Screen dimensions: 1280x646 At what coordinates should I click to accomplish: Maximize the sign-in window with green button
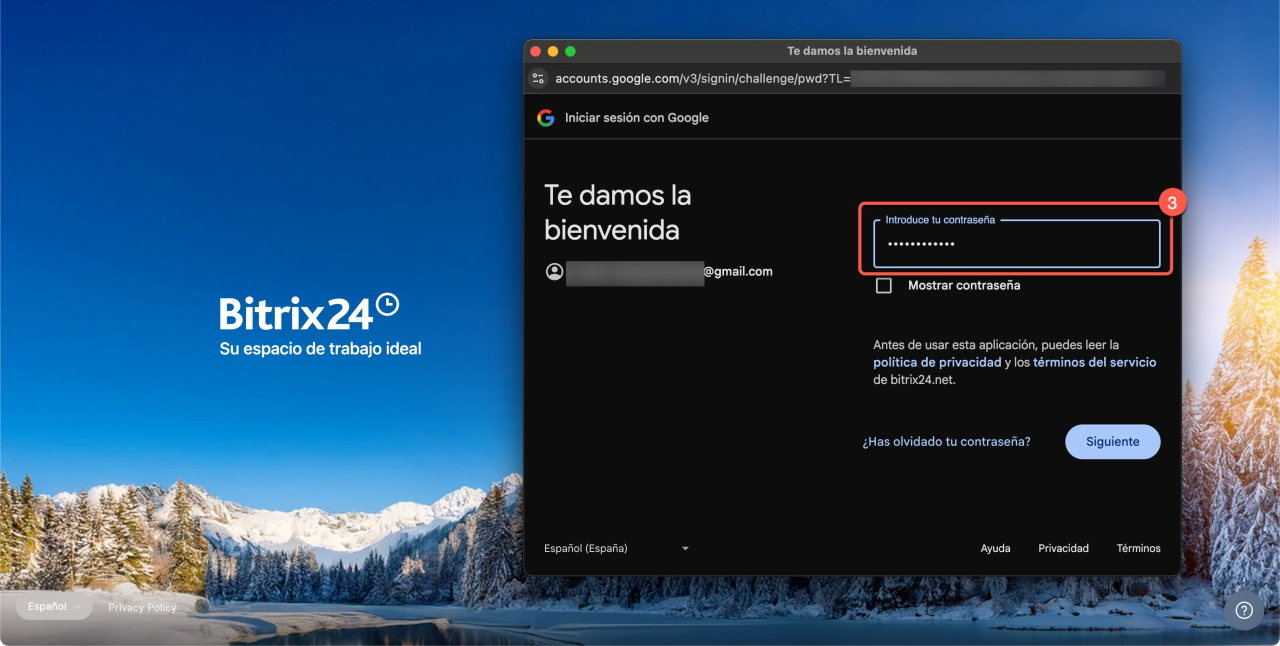click(x=570, y=51)
